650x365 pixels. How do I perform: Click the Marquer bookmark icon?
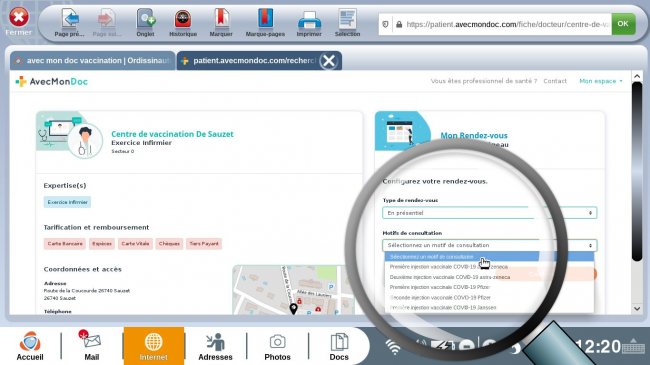coord(221,19)
